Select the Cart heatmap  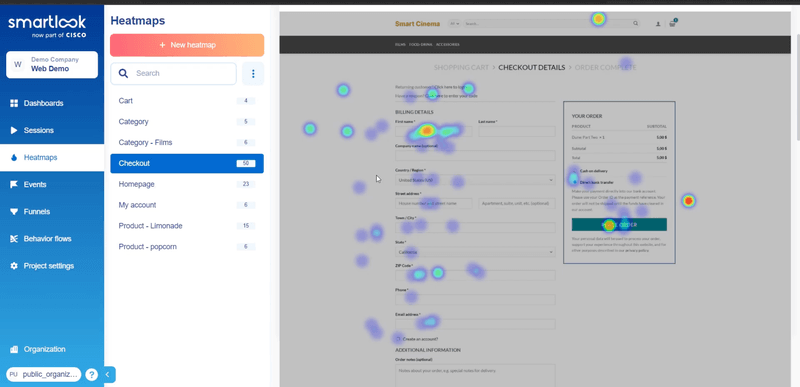[187, 101]
